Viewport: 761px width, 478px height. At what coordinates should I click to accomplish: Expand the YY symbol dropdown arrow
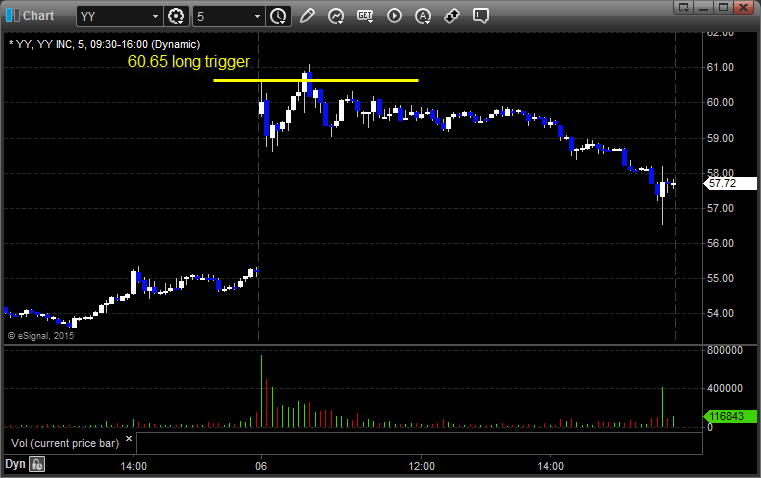click(x=155, y=16)
